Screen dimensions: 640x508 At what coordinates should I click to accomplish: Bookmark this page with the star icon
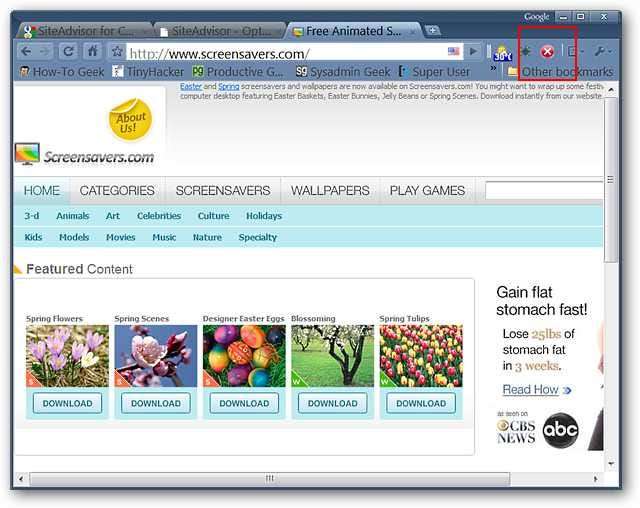[x=117, y=51]
